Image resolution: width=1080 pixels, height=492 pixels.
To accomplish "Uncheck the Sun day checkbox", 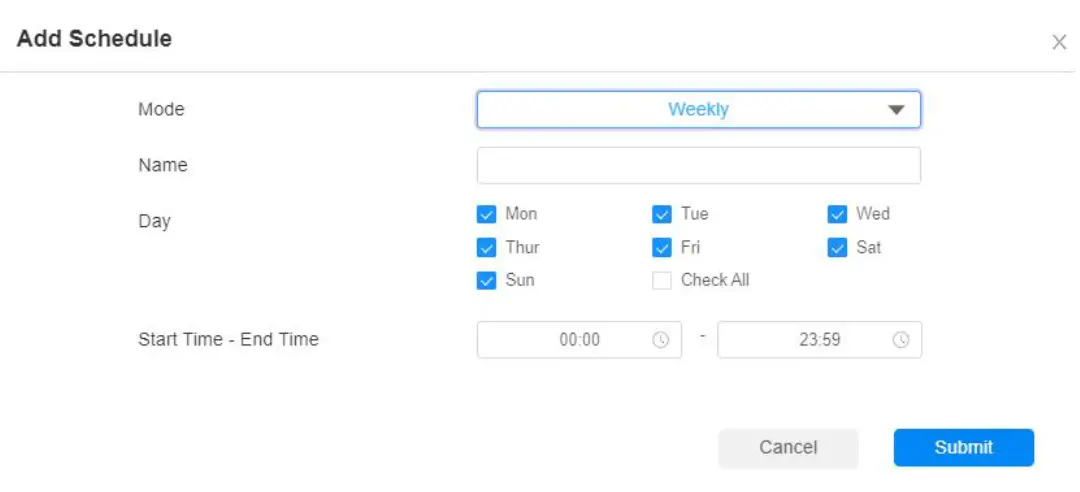I will pyautogui.click(x=487, y=281).
